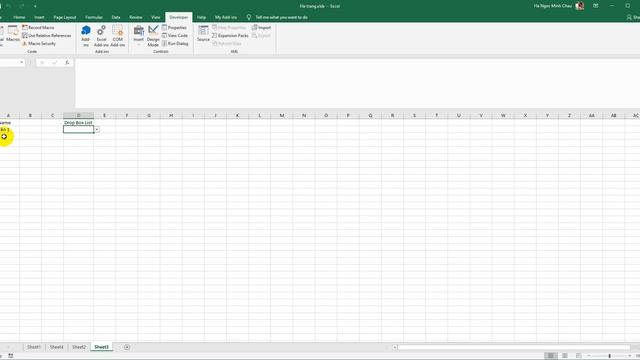Click the Tell me what you want search box
The height and width of the screenshot is (360, 640).
278,17
